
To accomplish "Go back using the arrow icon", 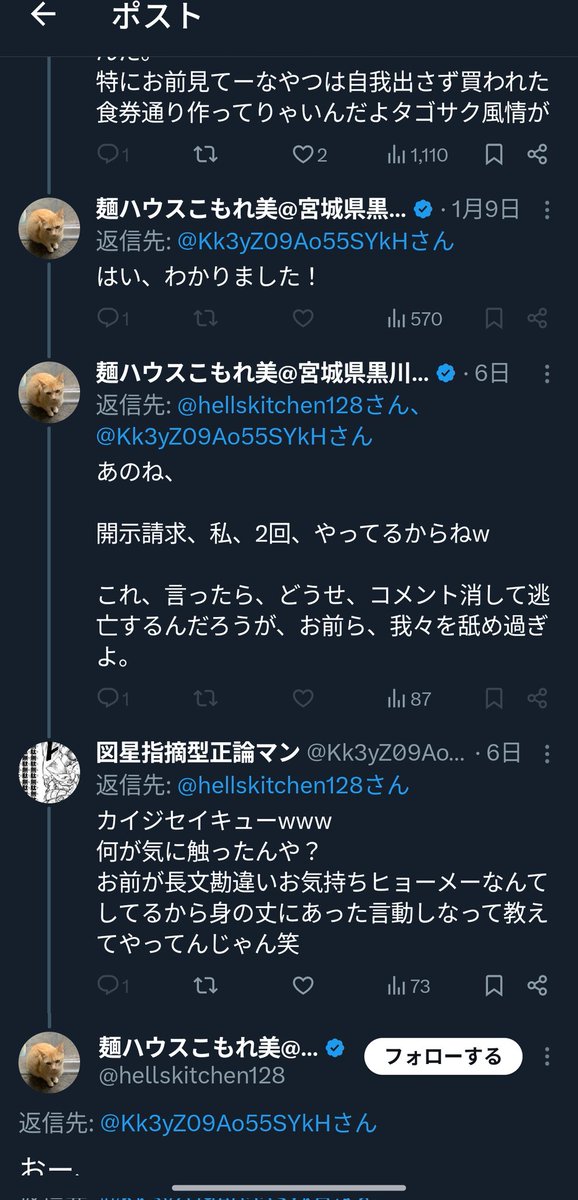I will click(x=43, y=17).
